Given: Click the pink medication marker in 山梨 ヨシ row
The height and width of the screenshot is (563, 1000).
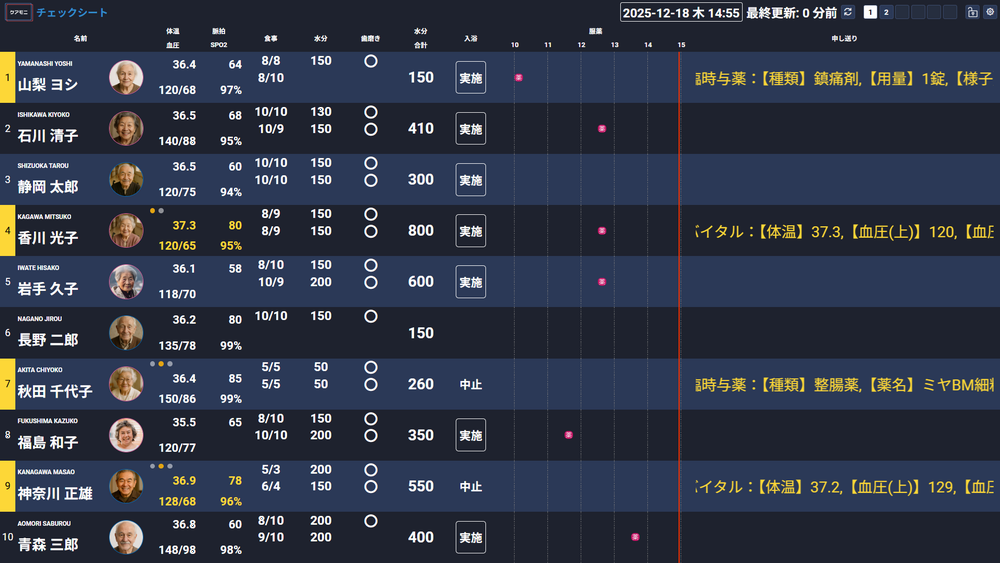Looking at the screenshot, I should (518, 78).
